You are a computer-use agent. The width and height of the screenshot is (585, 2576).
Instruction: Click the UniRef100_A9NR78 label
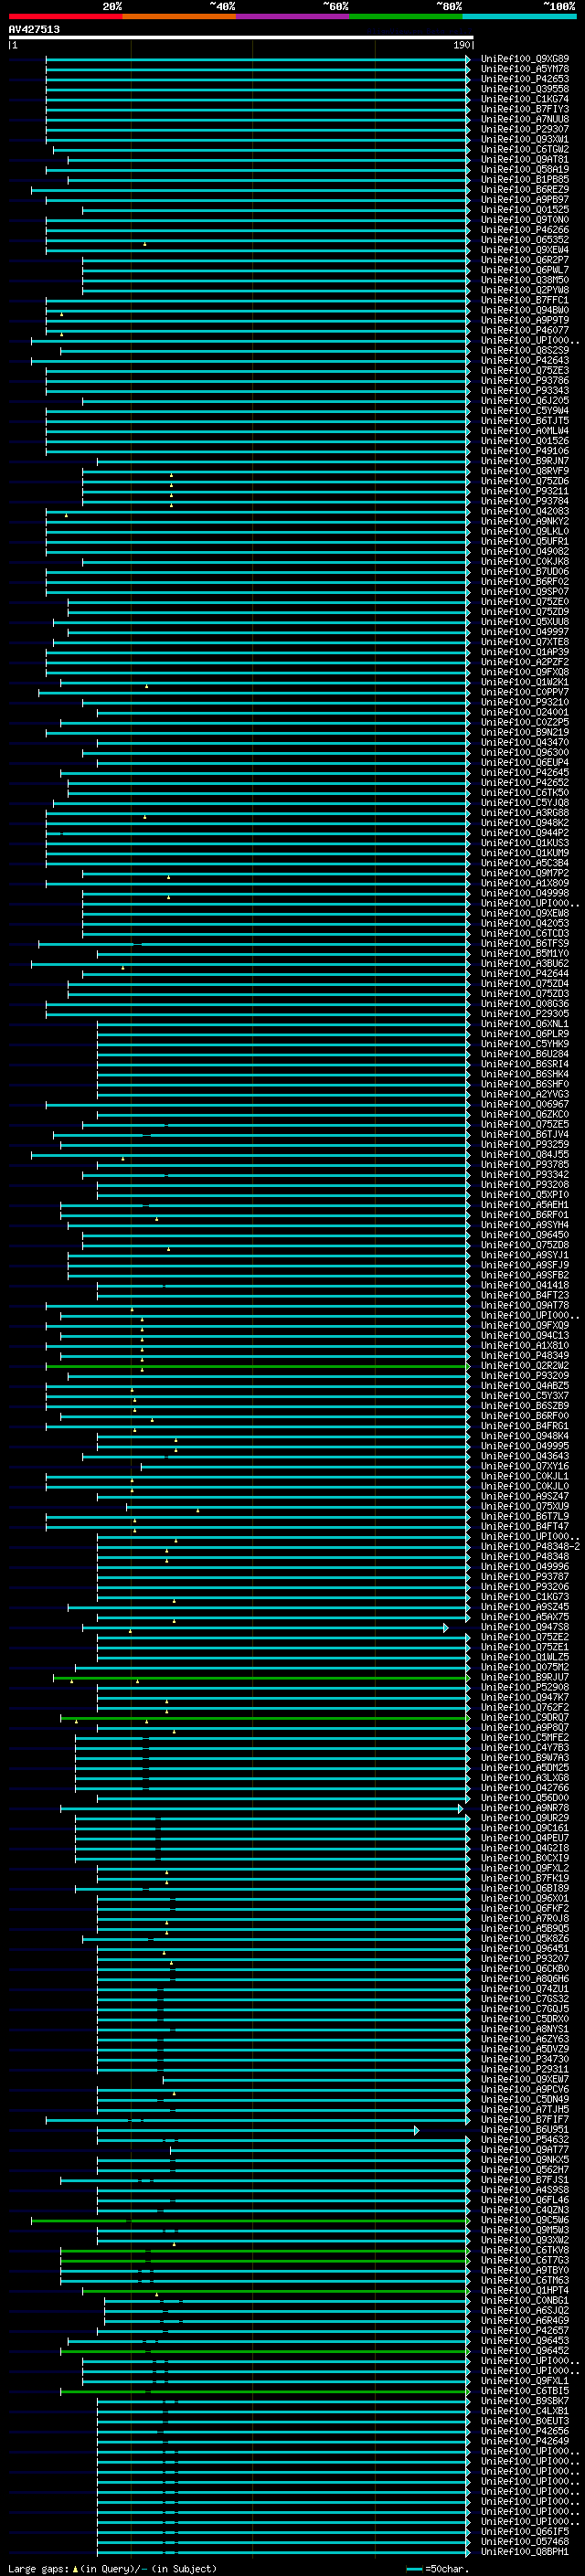[525, 1807]
